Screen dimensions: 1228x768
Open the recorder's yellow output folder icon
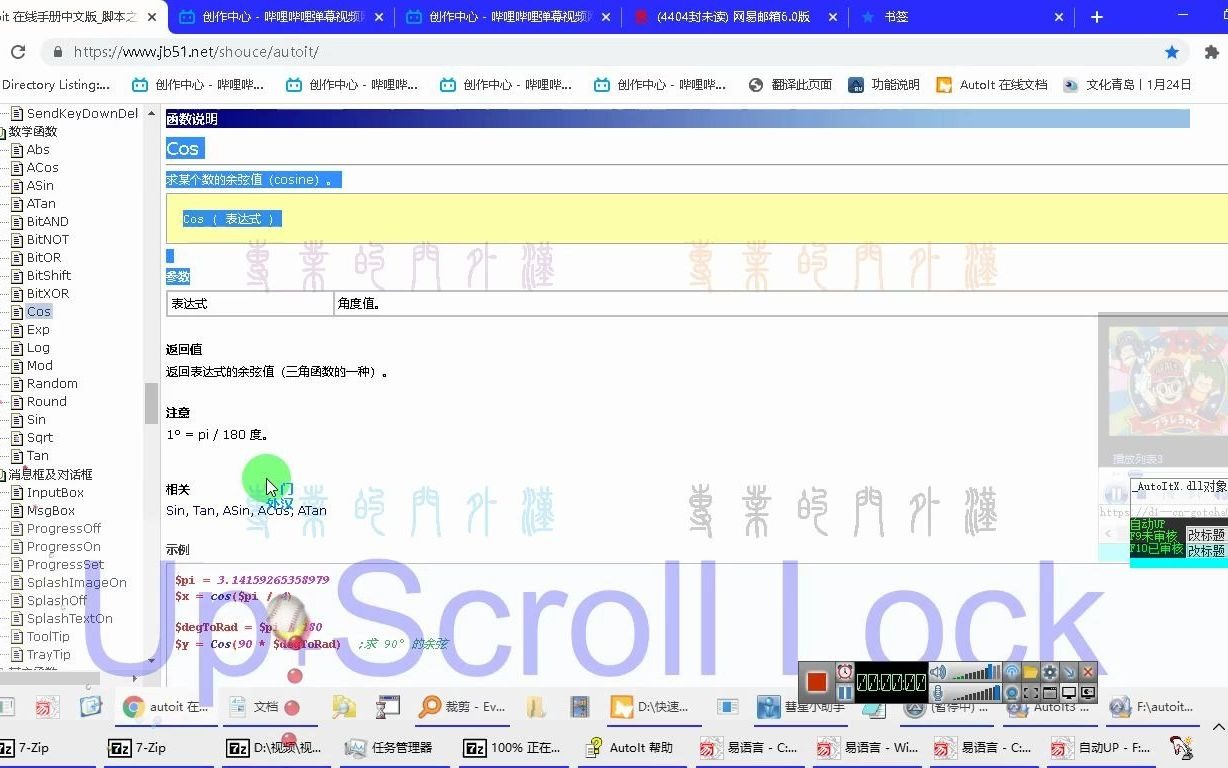1030,671
